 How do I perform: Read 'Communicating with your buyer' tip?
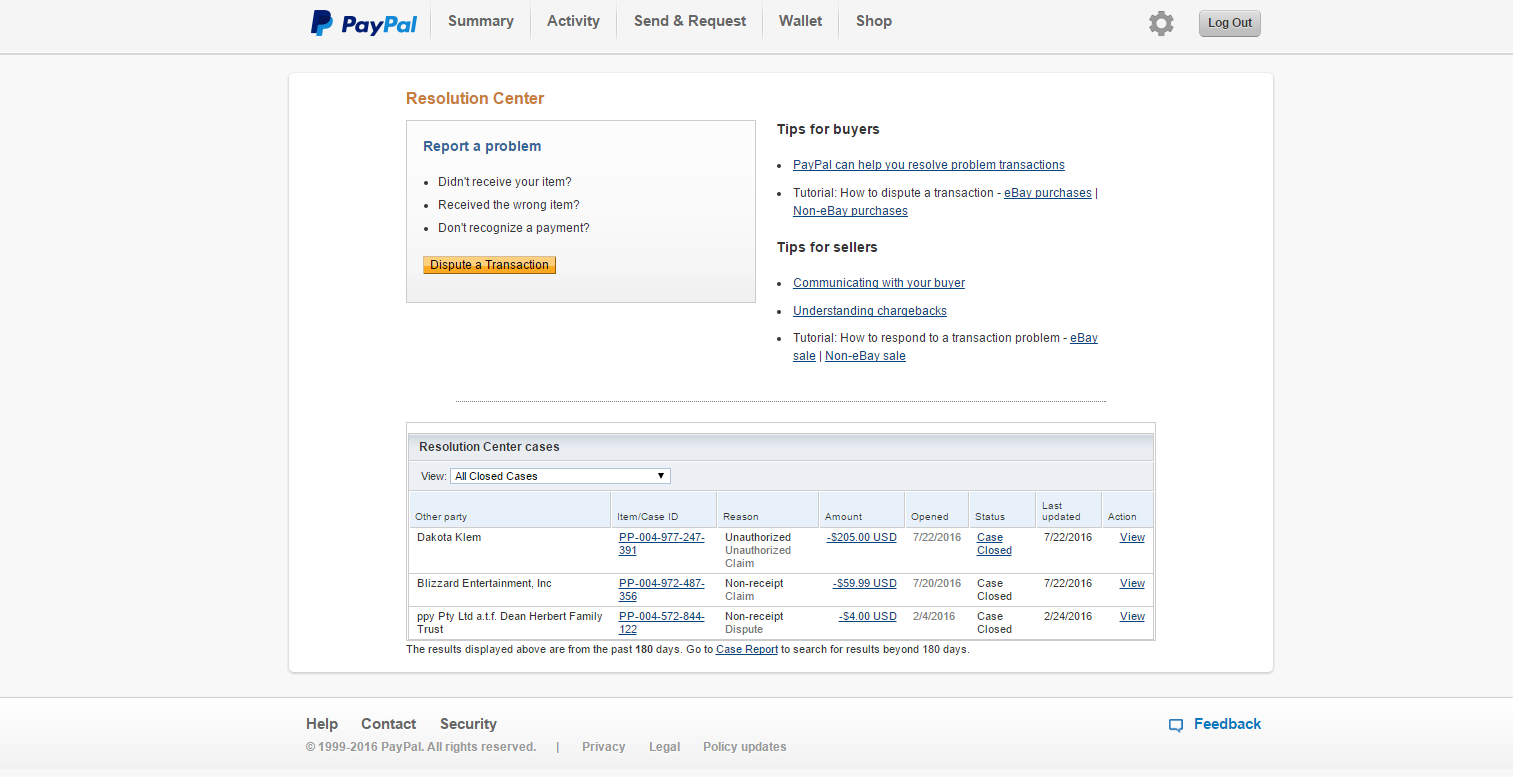(x=879, y=283)
